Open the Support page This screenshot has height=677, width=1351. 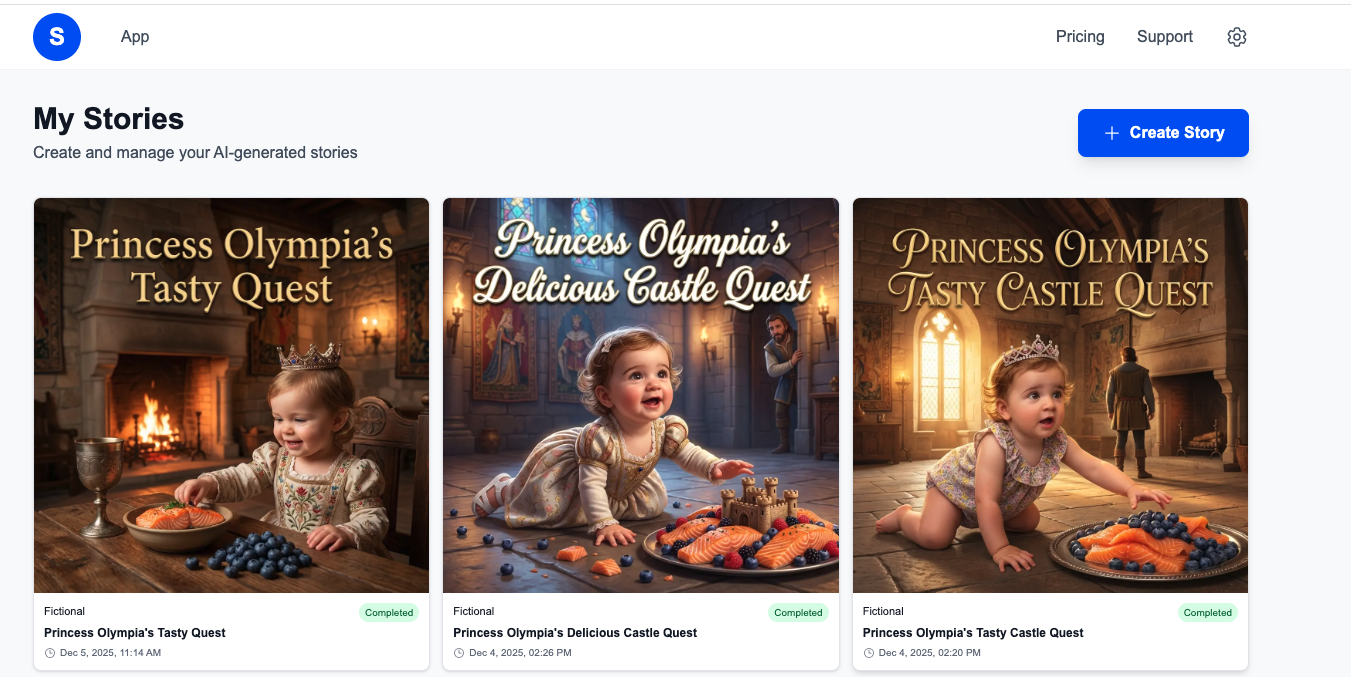pos(1164,36)
